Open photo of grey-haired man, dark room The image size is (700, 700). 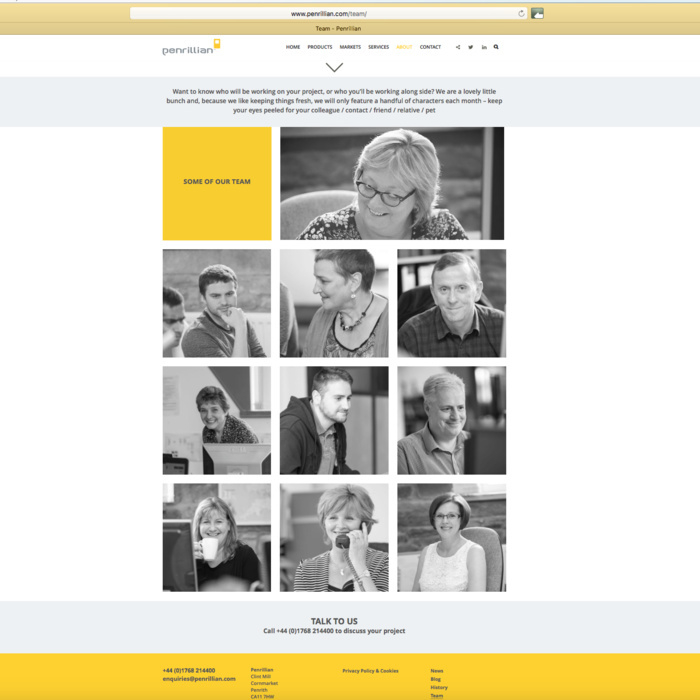pos(452,420)
